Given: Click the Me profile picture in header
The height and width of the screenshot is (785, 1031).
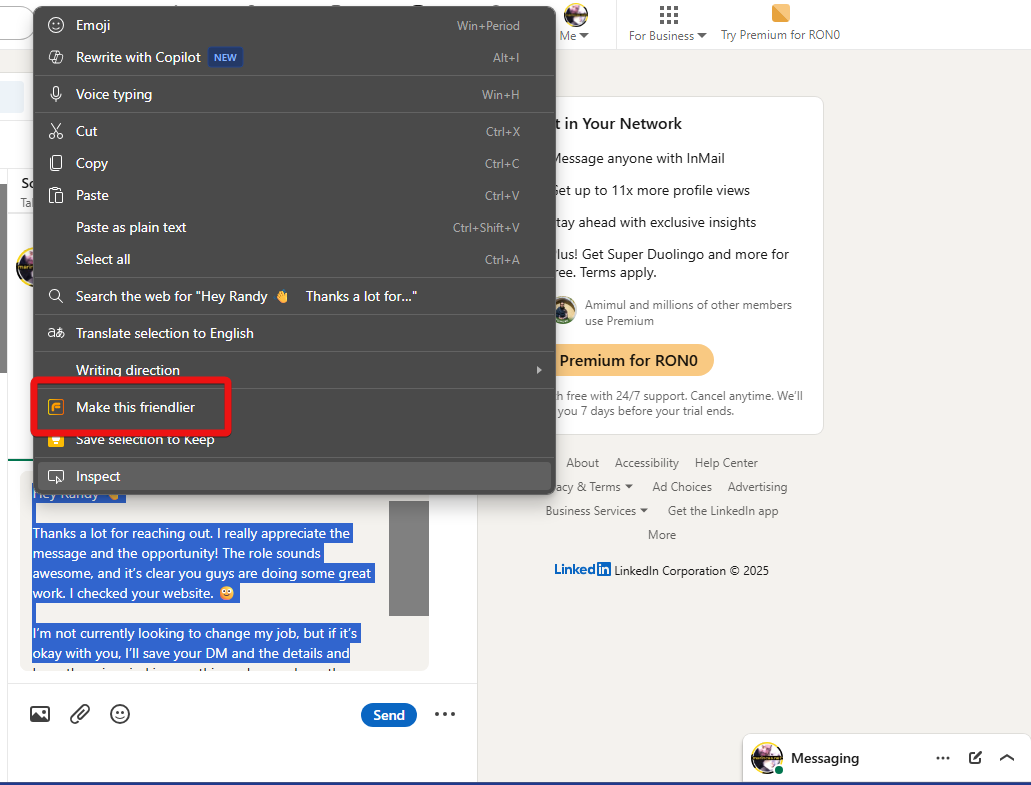Looking at the screenshot, I should click(x=576, y=14).
